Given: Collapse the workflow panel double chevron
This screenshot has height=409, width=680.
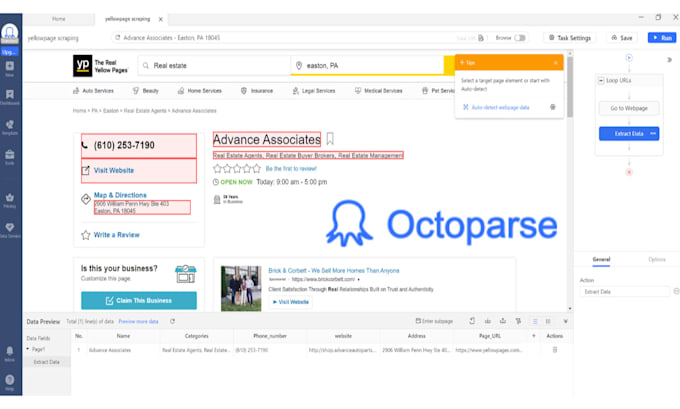Looking at the screenshot, I should pyautogui.click(x=669, y=60).
